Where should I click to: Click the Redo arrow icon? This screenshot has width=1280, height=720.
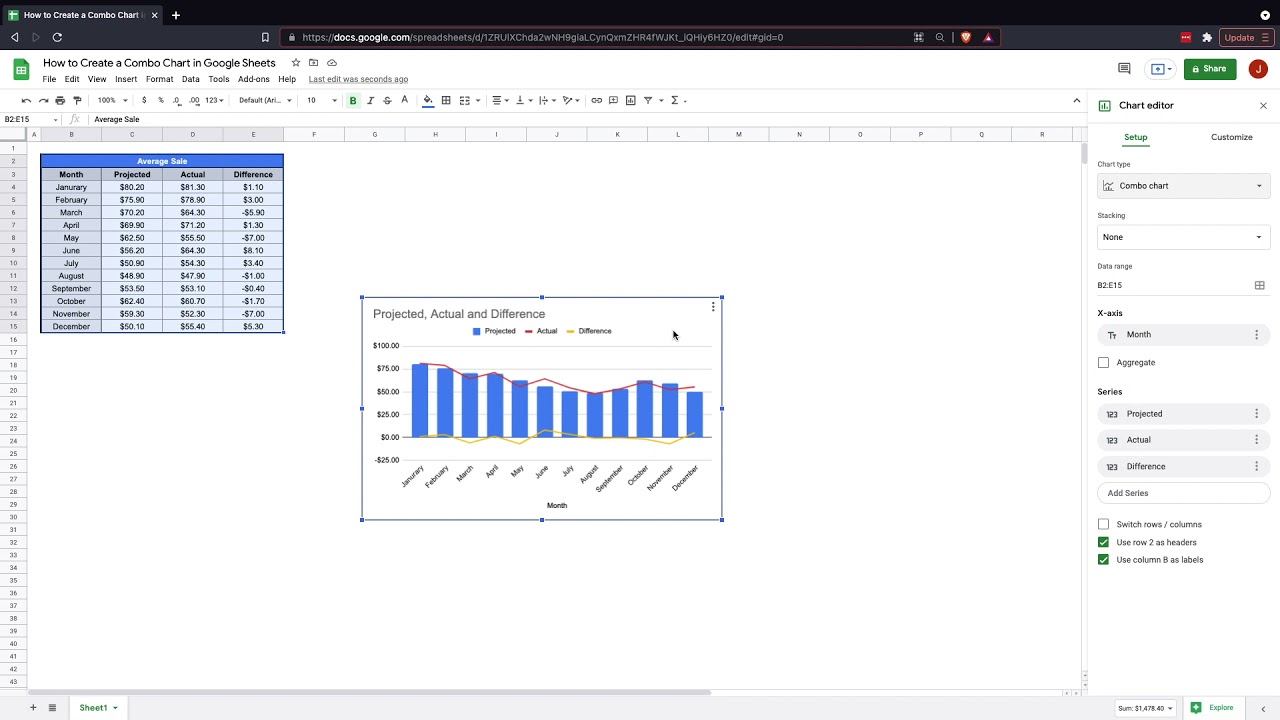pos(43,100)
